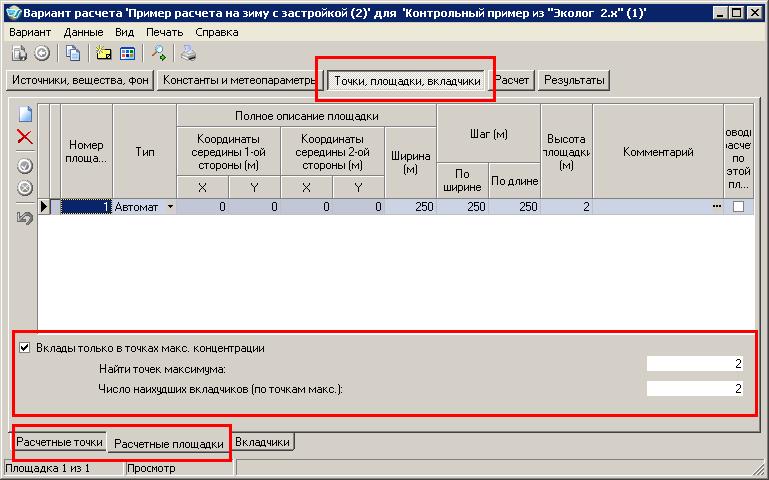Open the 'Вариант' menu
Screen dimensions: 769x480
[x=29, y=32]
